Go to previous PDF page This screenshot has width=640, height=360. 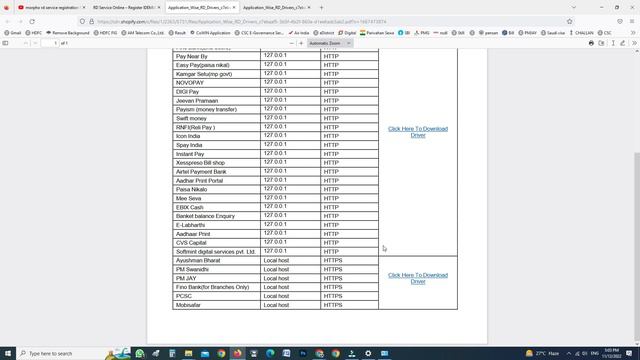26,43
